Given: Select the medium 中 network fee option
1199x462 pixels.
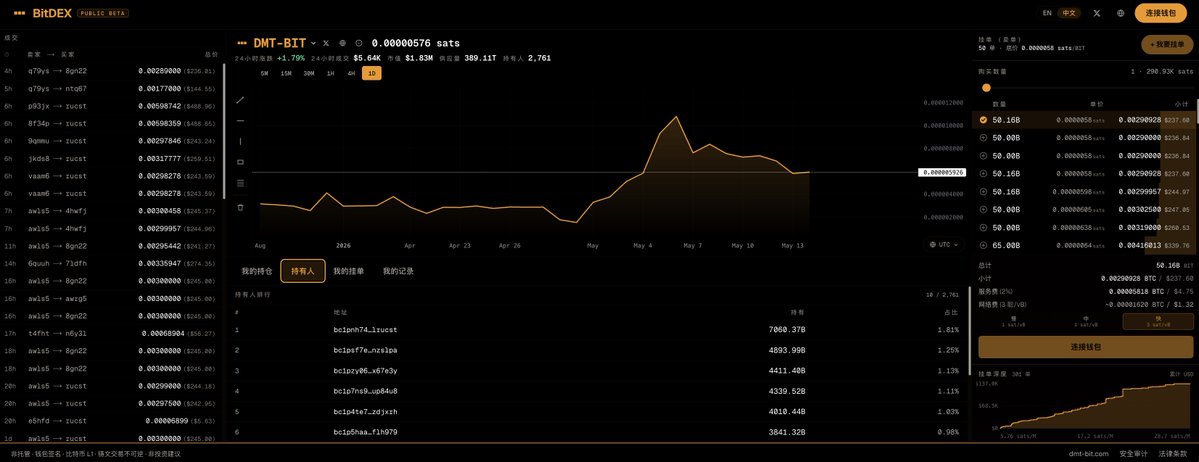Looking at the screenshot, I should click(x=1086, y=321).
